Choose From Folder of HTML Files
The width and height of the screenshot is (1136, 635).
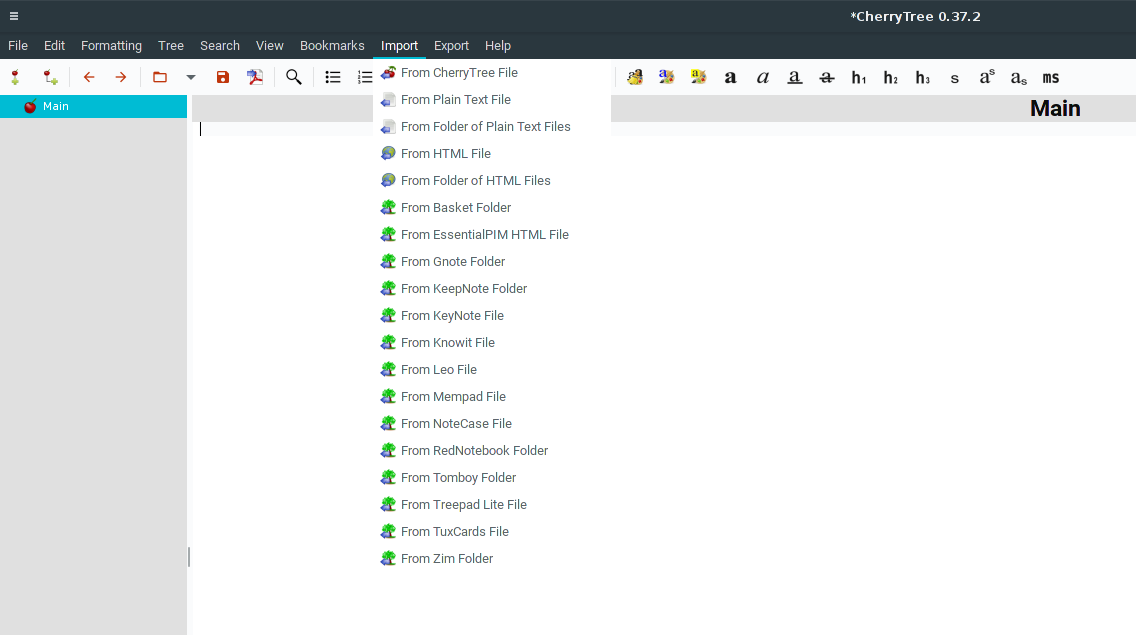coord(492,180)
